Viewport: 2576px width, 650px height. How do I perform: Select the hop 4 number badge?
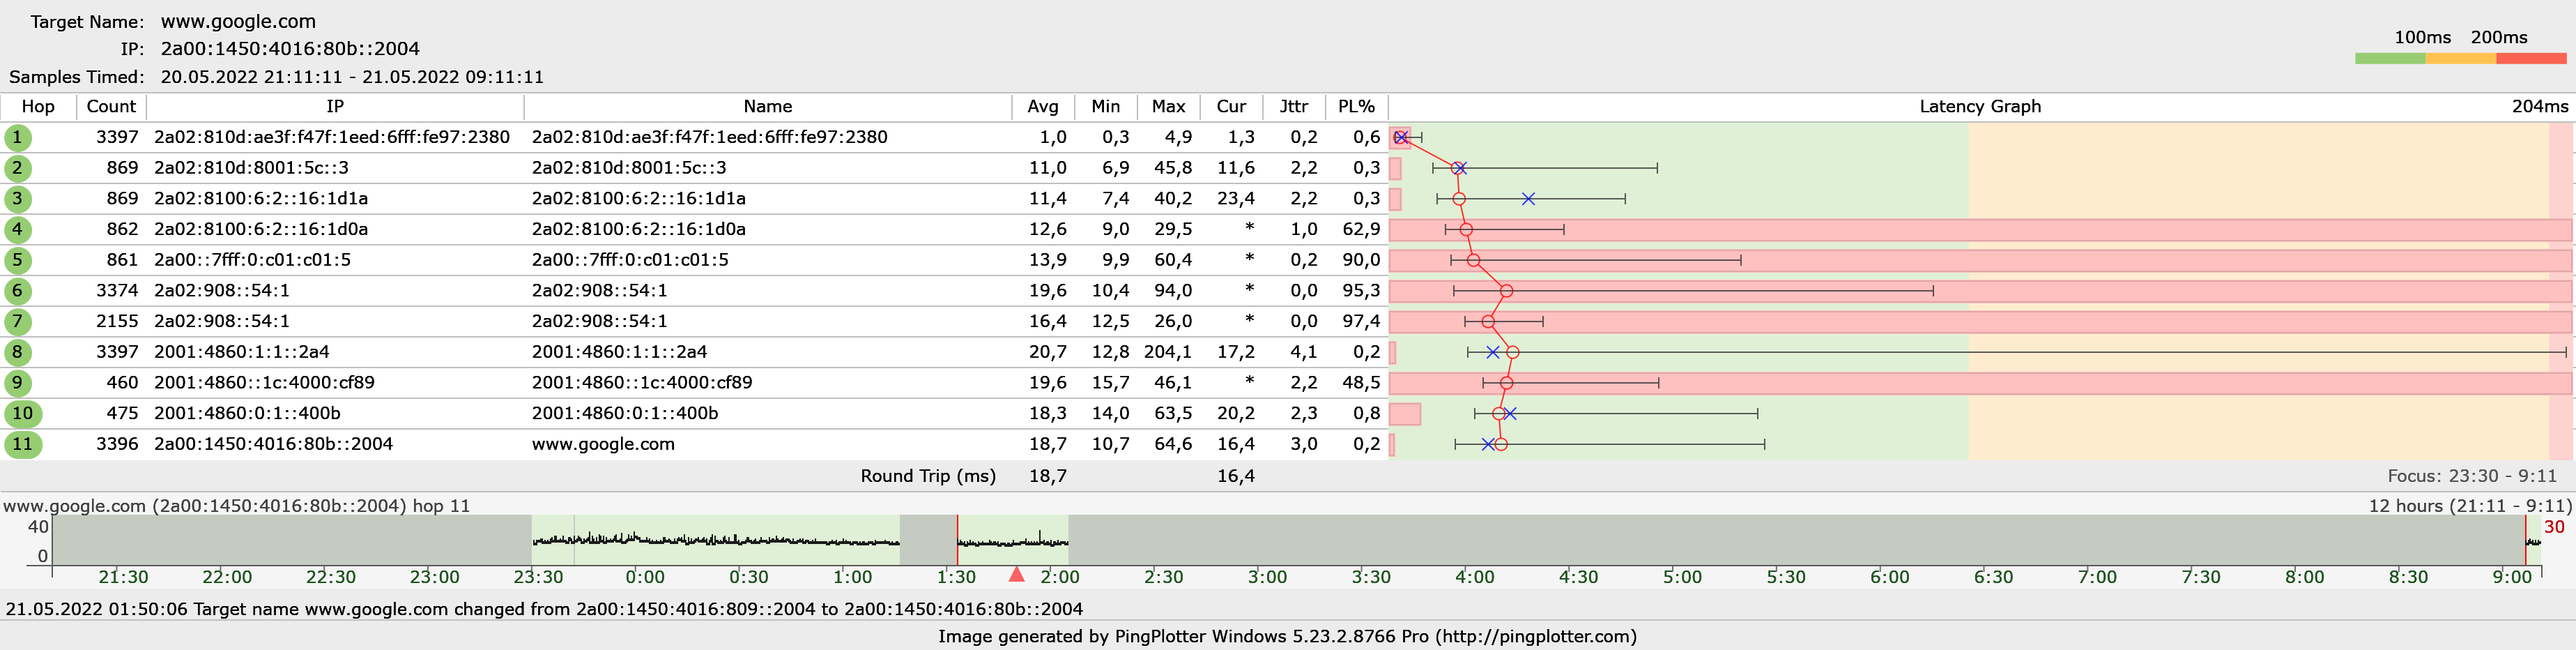tap(17, 230)
